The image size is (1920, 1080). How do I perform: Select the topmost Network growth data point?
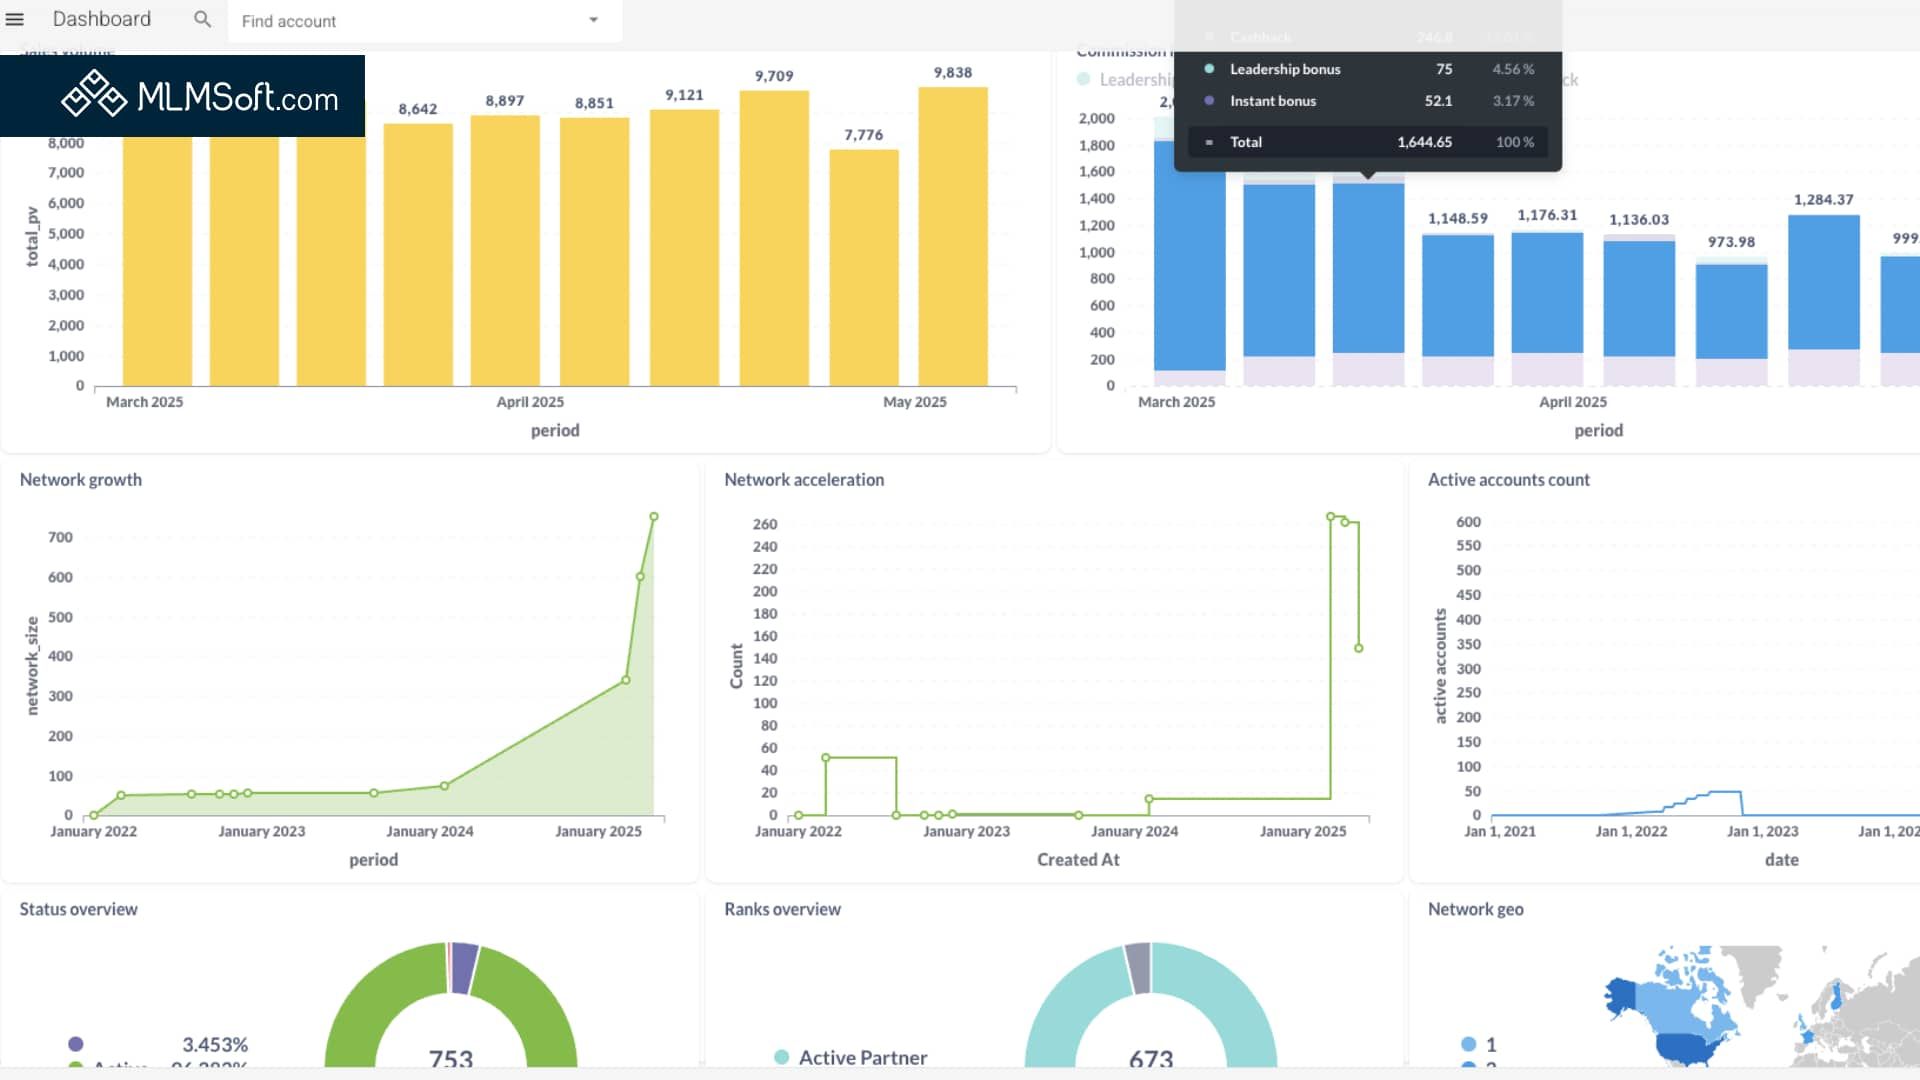654,517
